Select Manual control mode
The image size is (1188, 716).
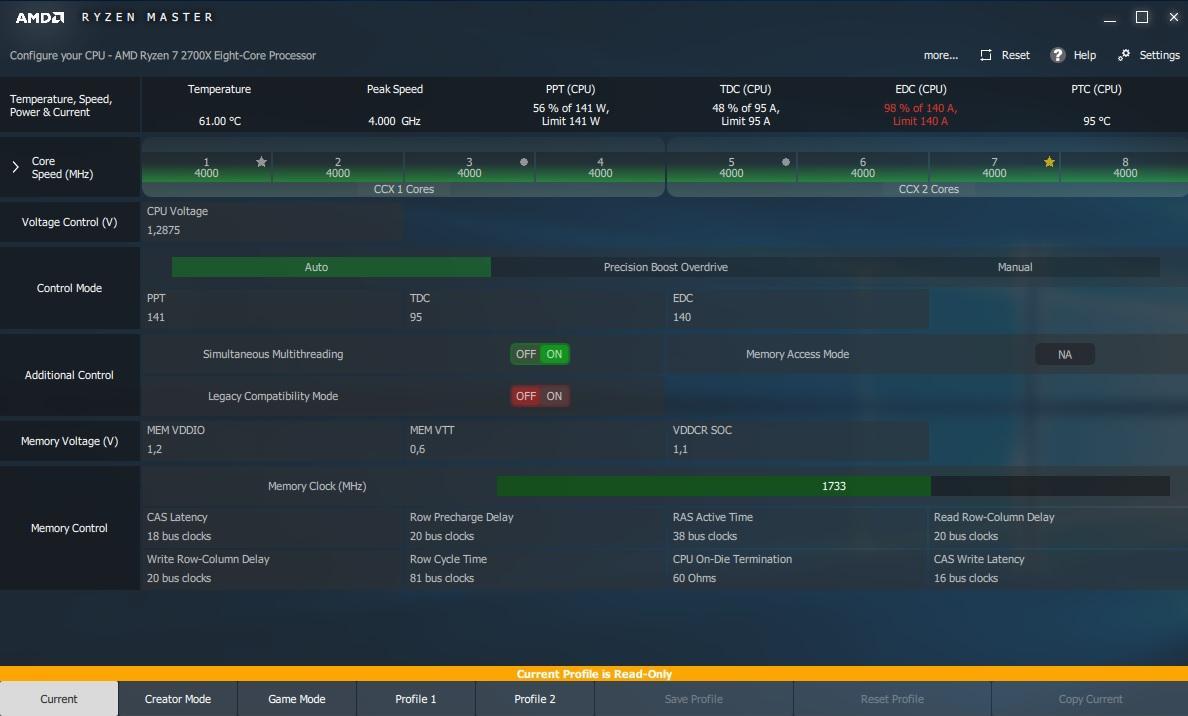(1014, 267)
